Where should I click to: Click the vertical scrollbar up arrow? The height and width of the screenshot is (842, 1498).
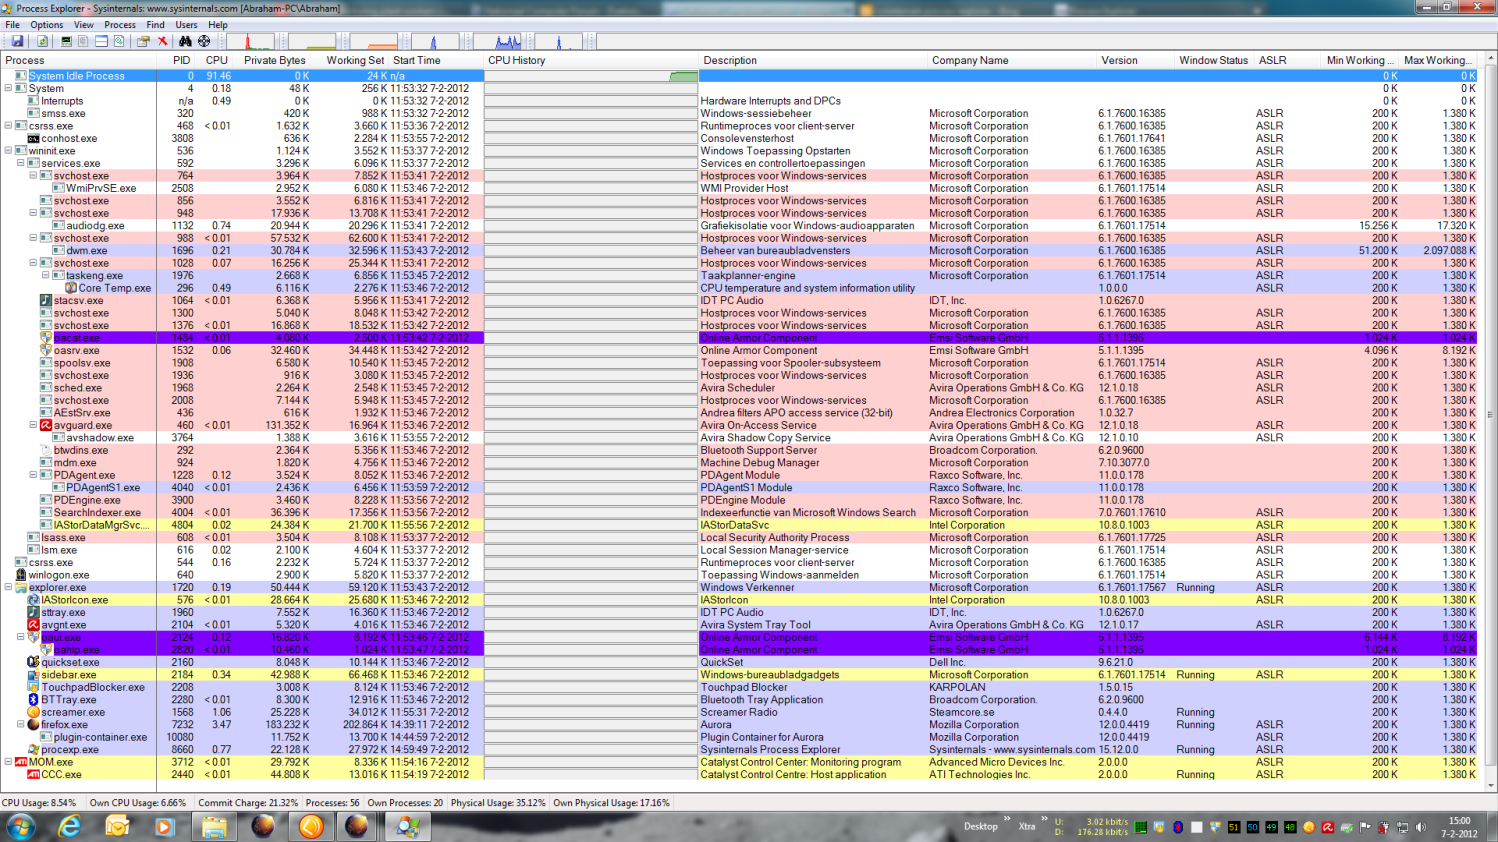[x=1490, y=60]
